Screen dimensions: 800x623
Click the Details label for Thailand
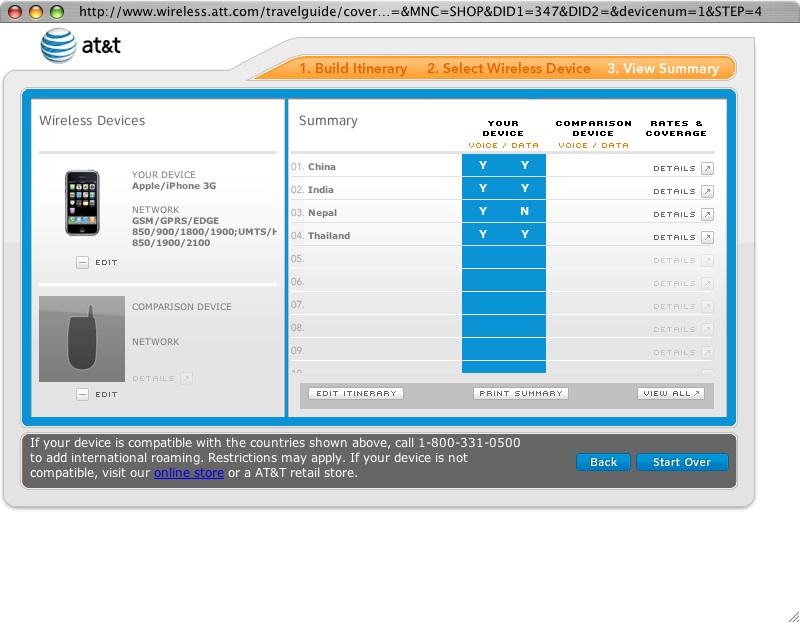click(x=674, y=237)
